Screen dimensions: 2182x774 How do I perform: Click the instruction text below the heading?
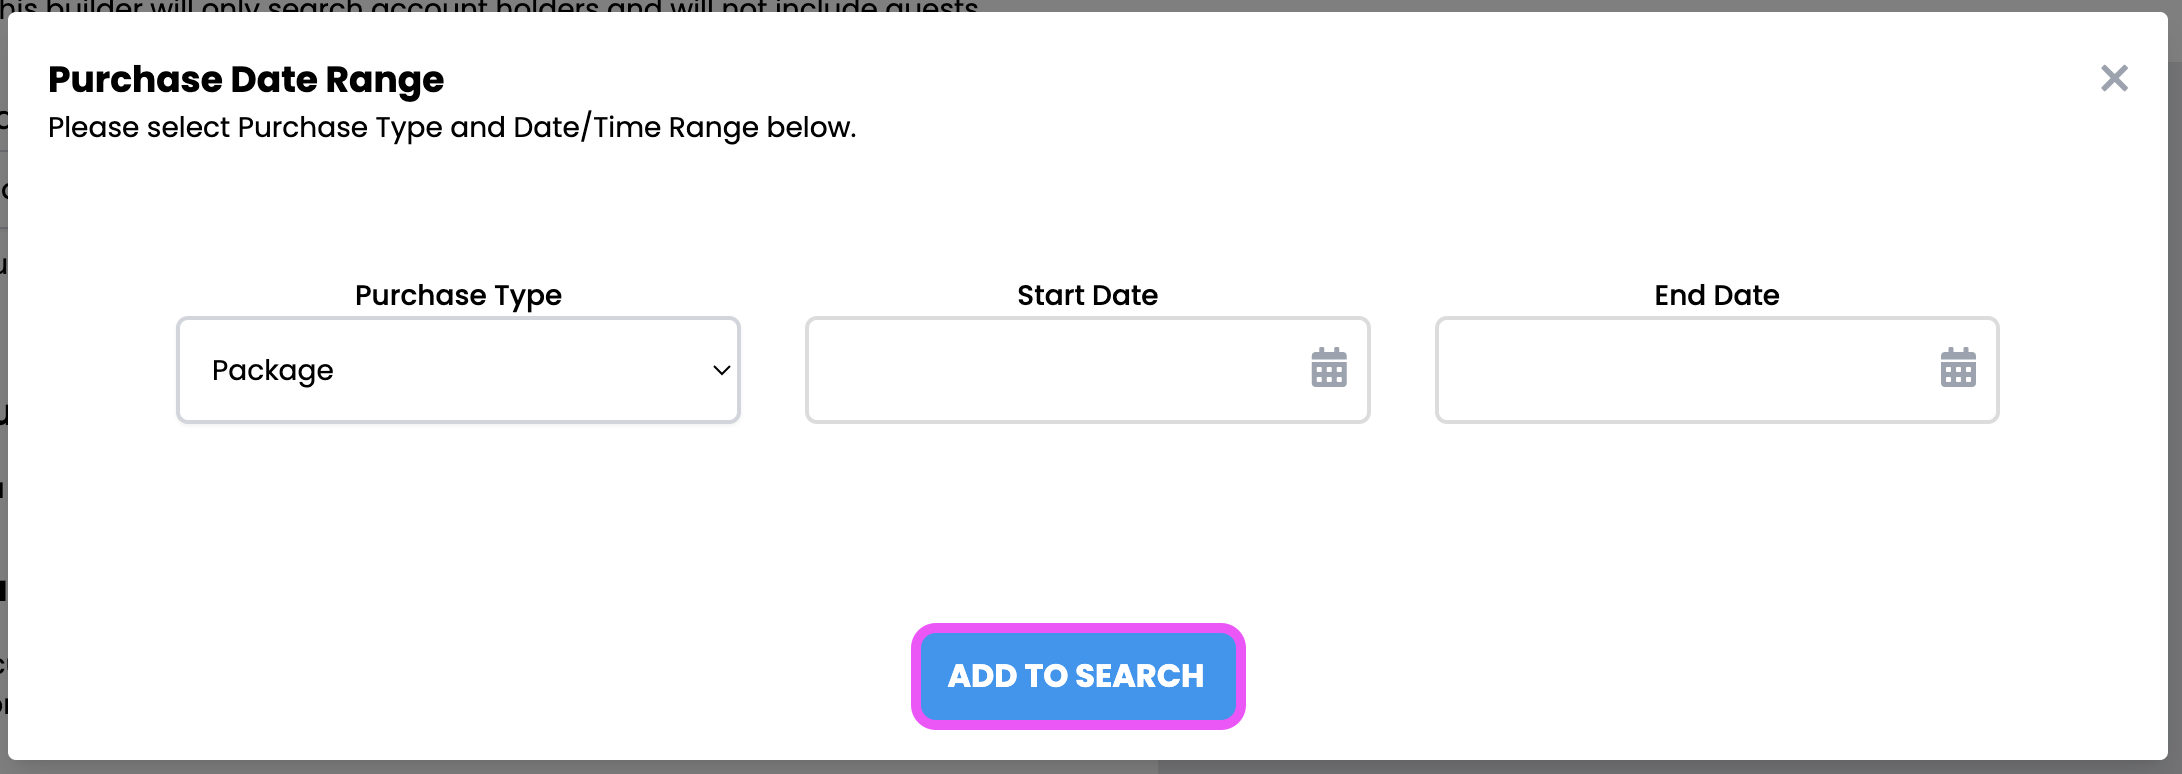tap(452, 128)
